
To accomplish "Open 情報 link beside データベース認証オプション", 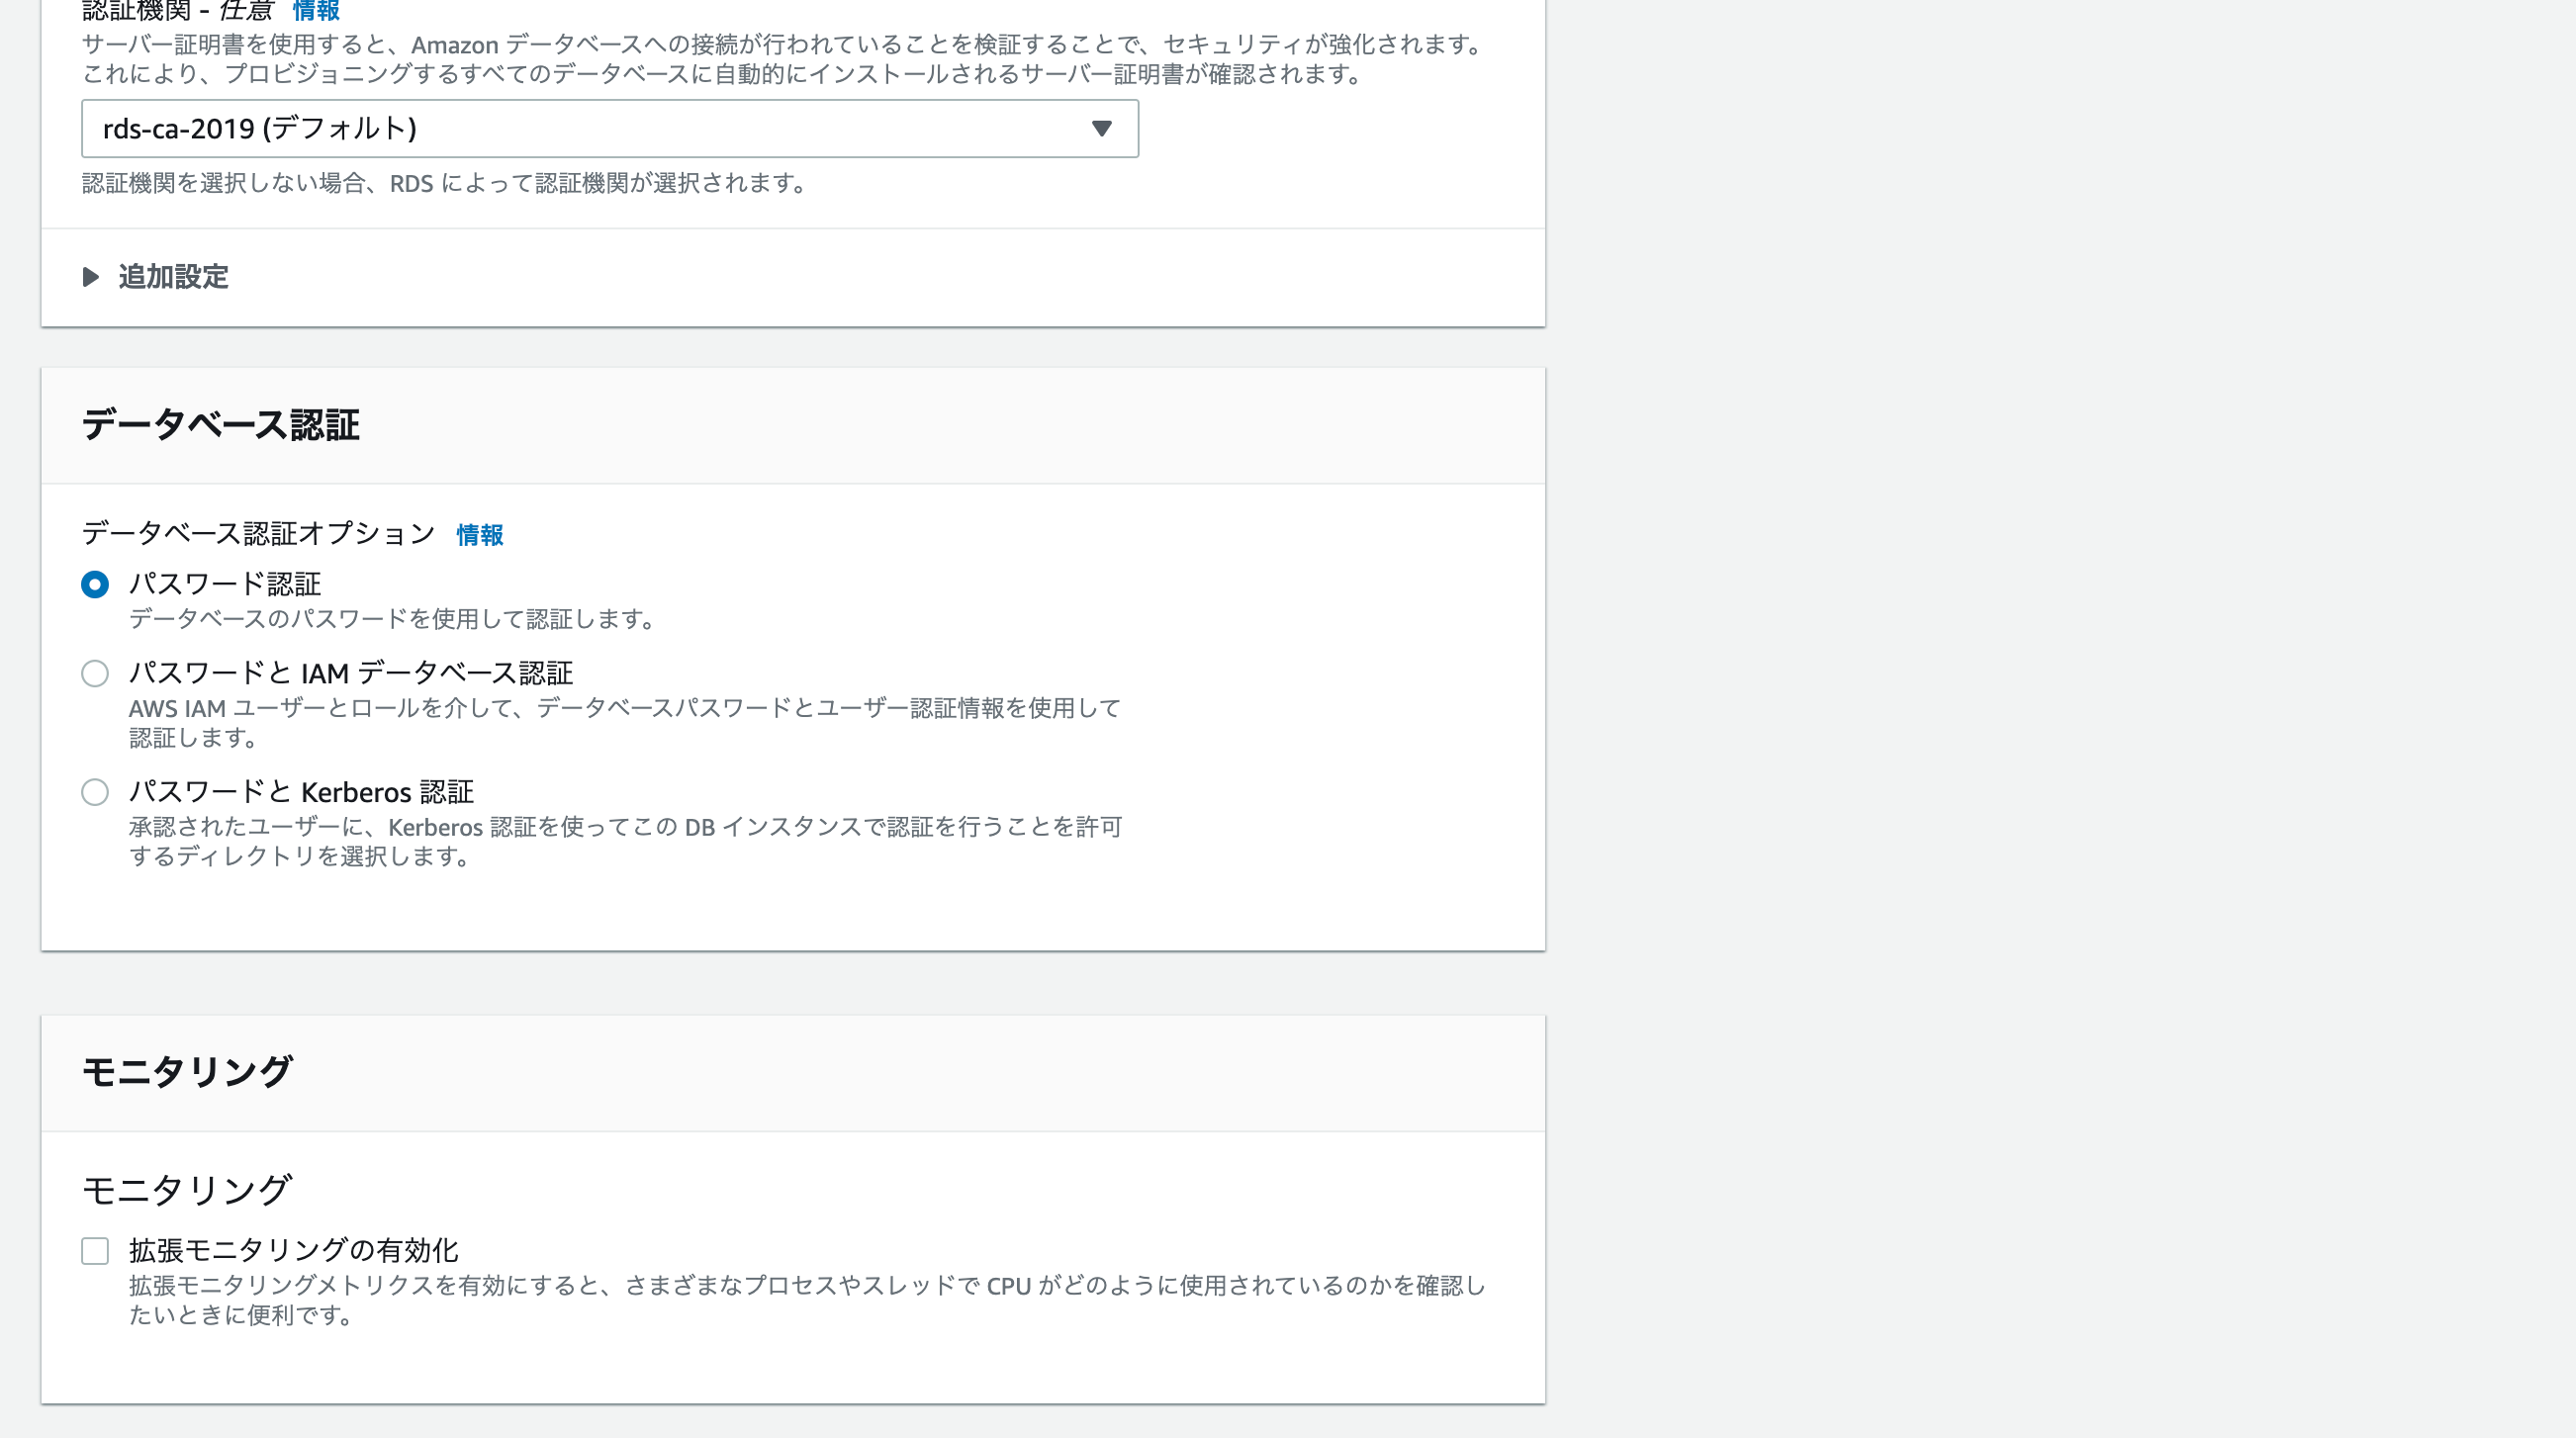I will [x=479, y=536].
